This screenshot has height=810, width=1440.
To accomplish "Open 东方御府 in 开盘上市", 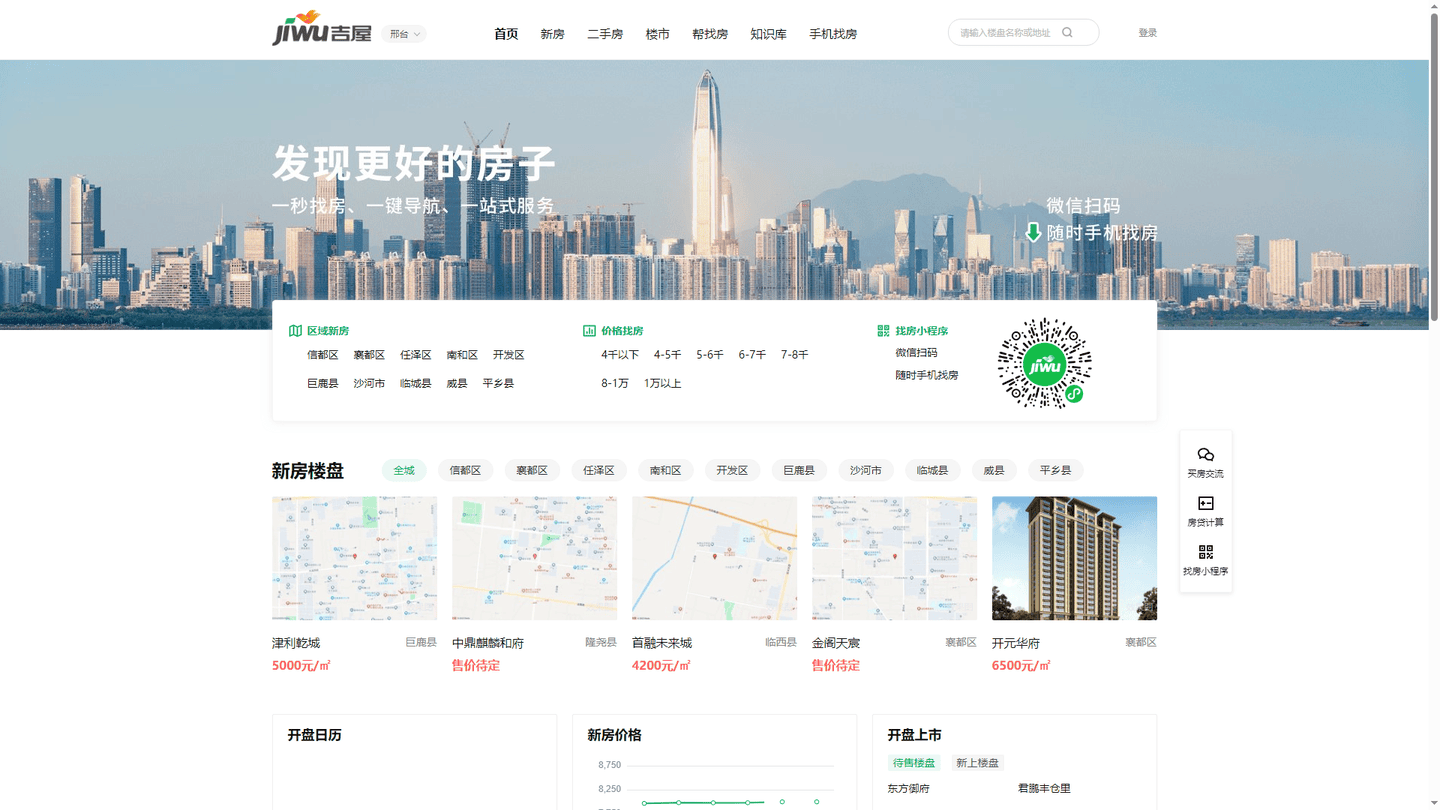I will pos(908,788).
